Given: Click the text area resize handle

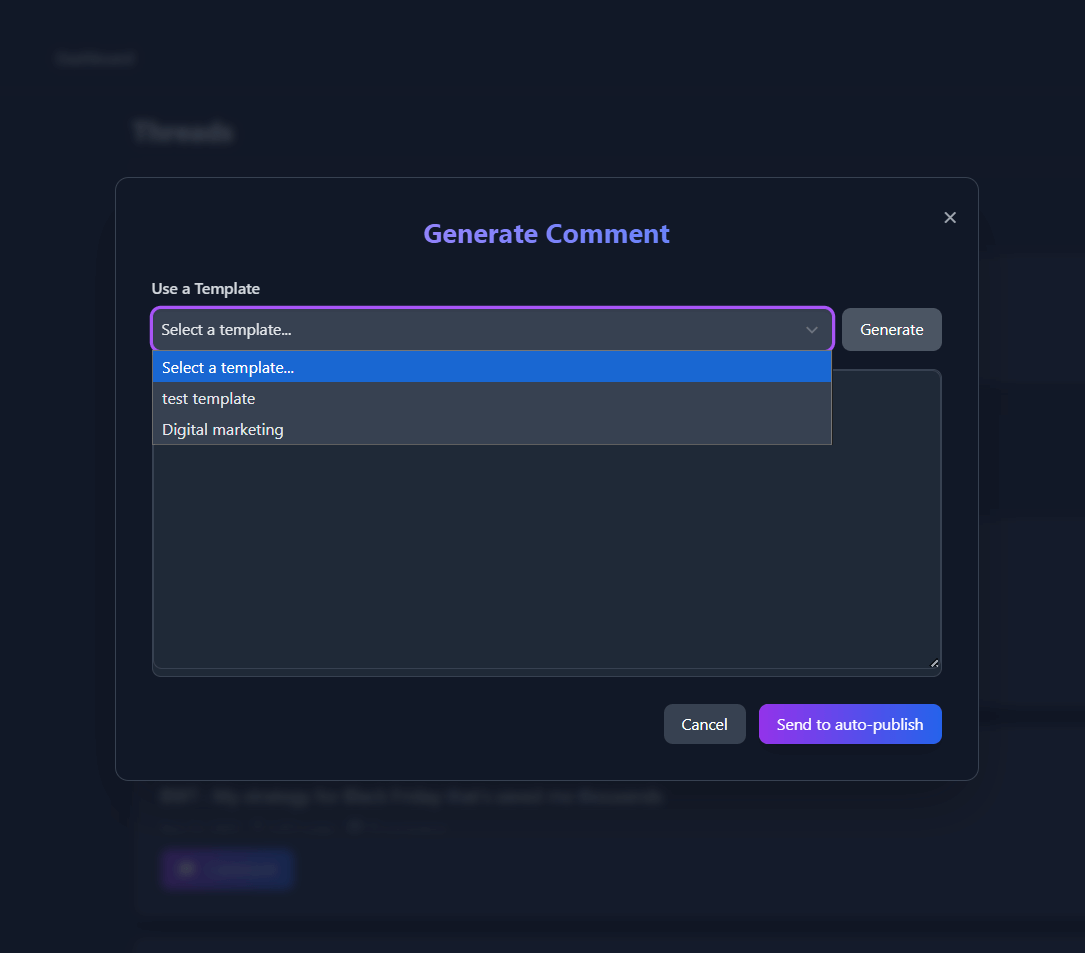Looking at the screenshot, I should coord(935,663).
